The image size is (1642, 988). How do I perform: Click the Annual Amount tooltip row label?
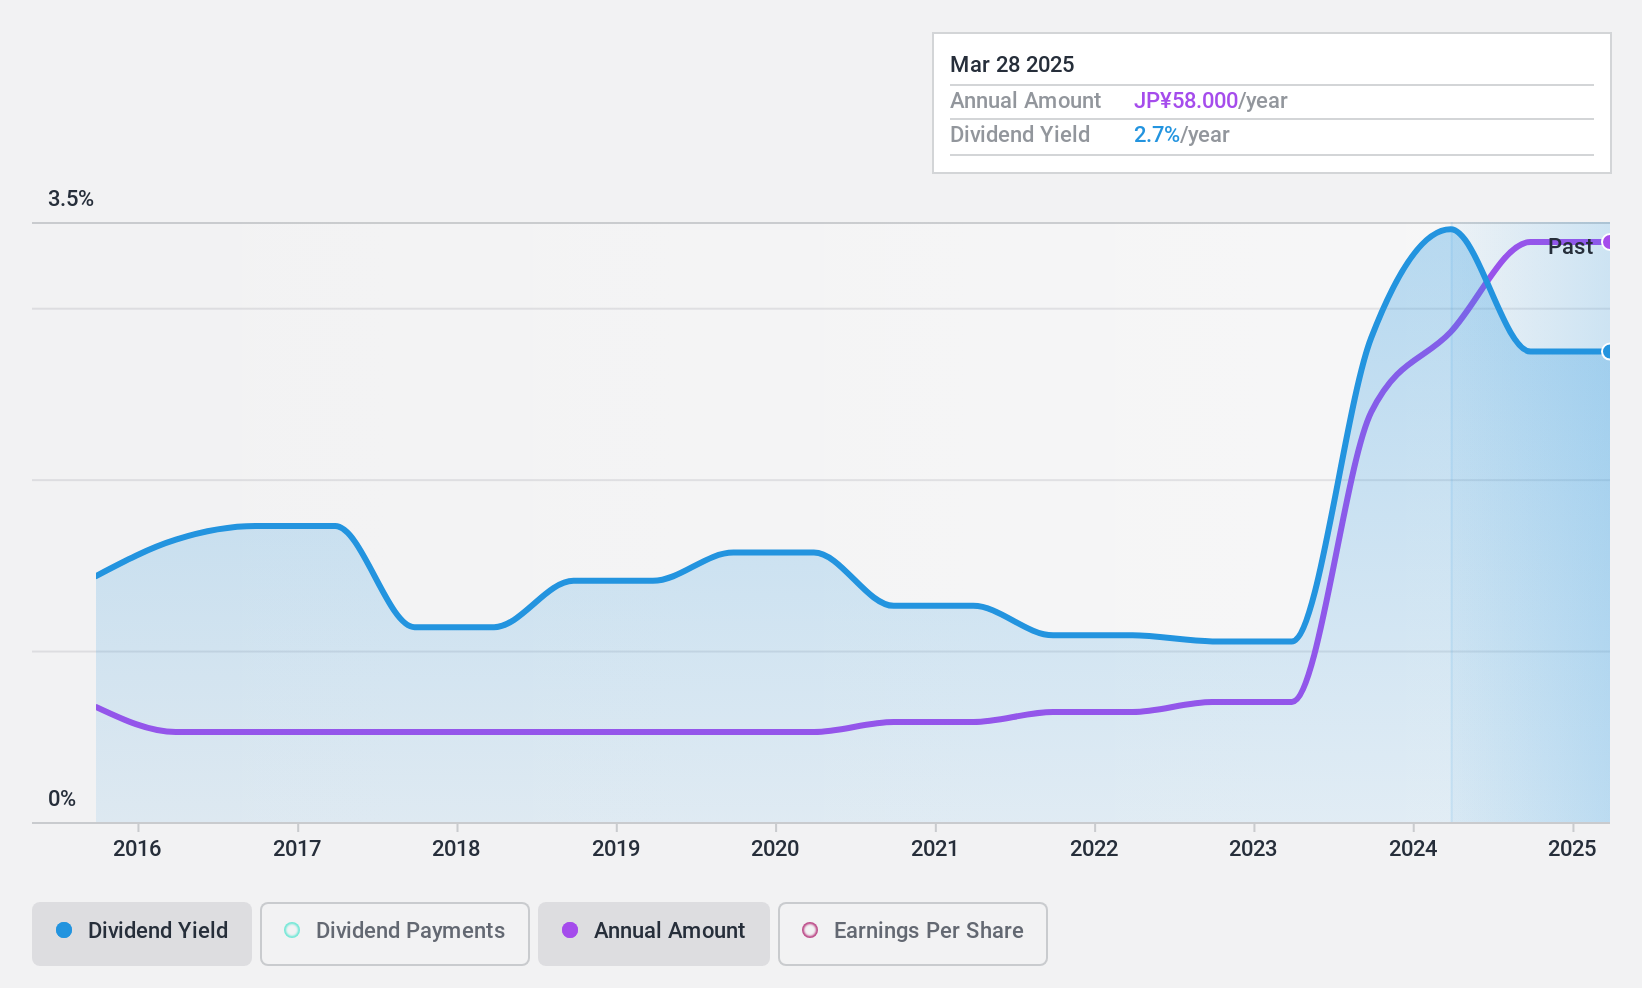1025,101
